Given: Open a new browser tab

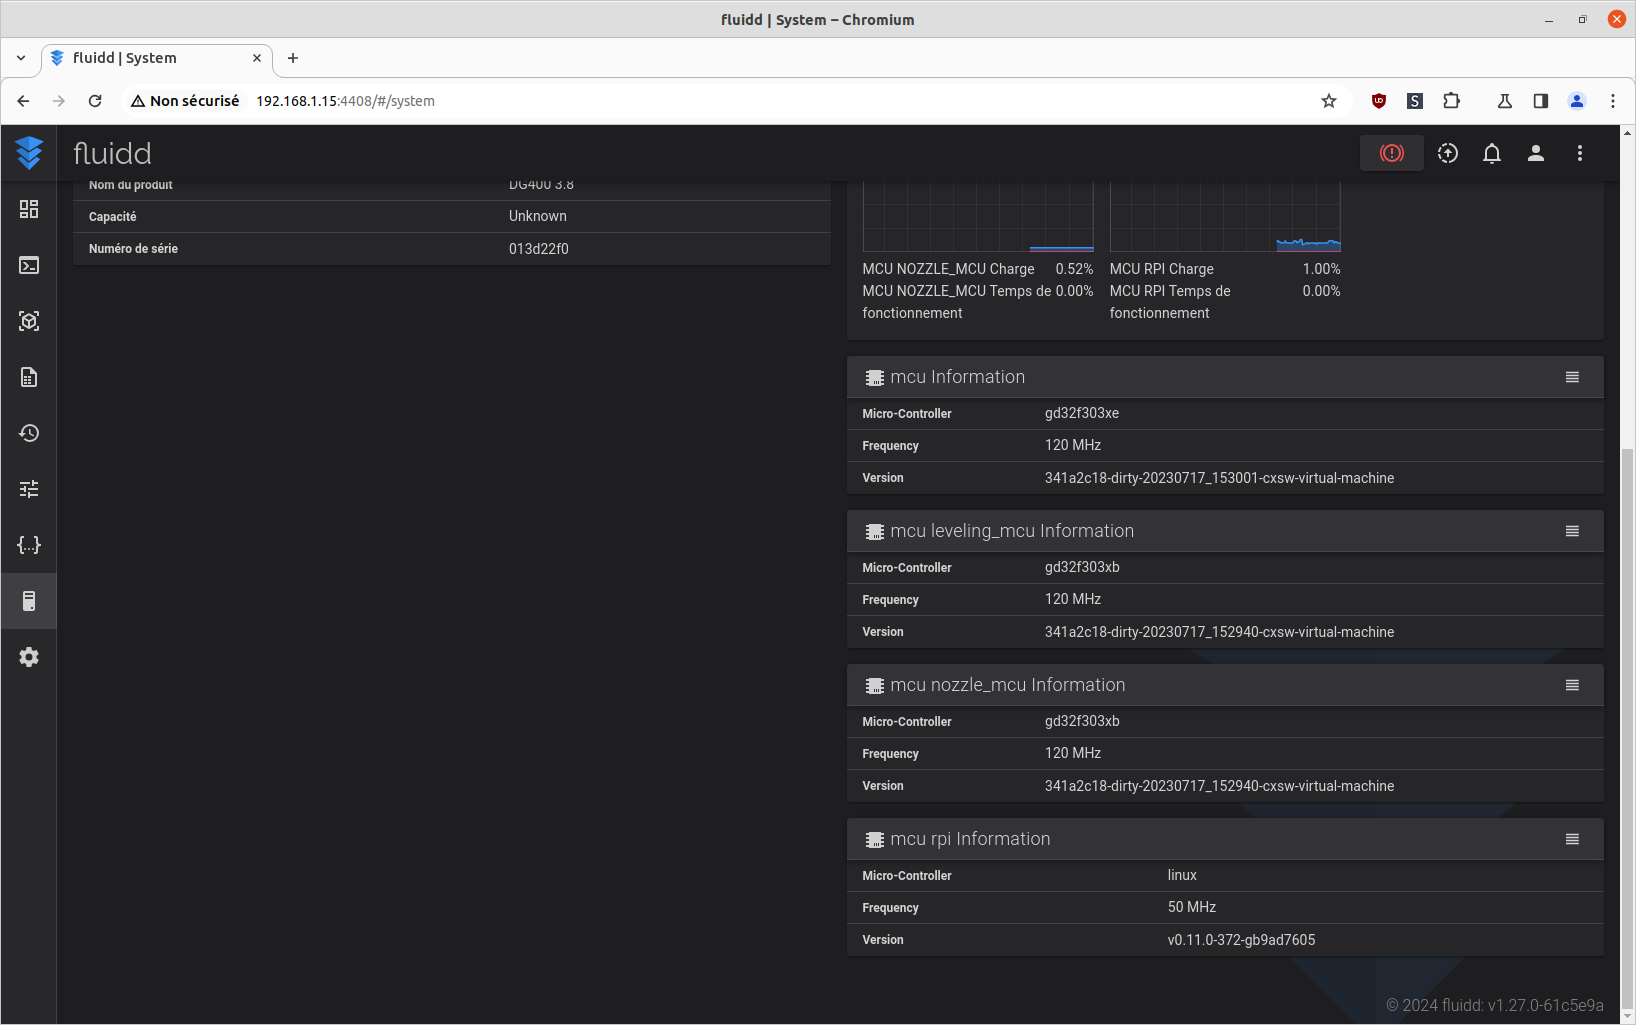Looking at the screenshot, I should tap(293, 58).
